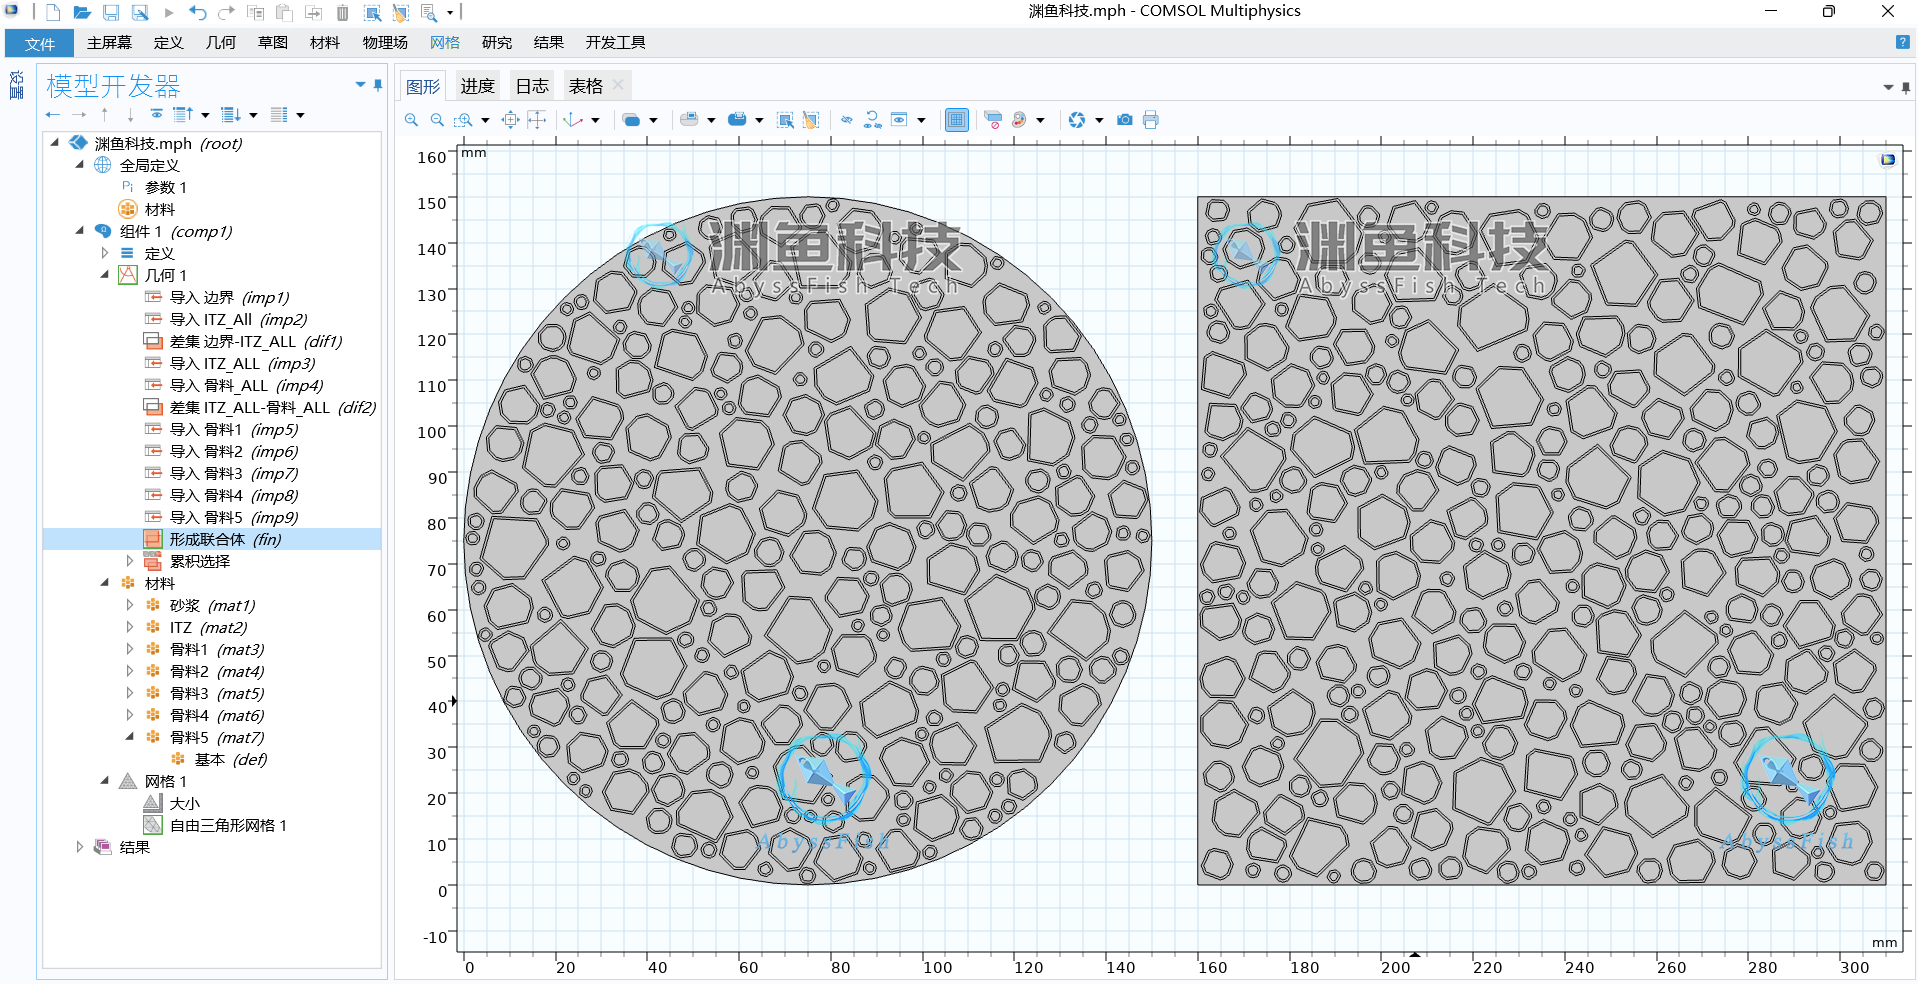Toggle the grid display button
1918x984 pixels.
tap(957, 120)
